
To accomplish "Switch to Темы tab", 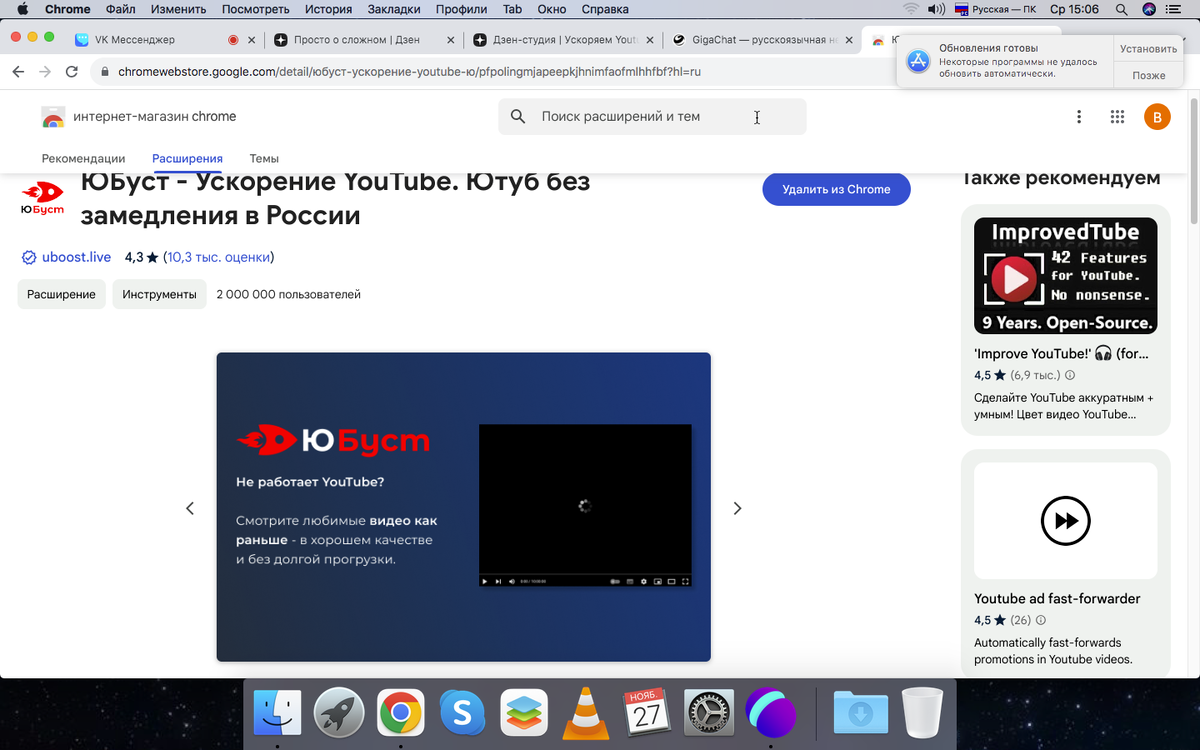I will [264, 158].
